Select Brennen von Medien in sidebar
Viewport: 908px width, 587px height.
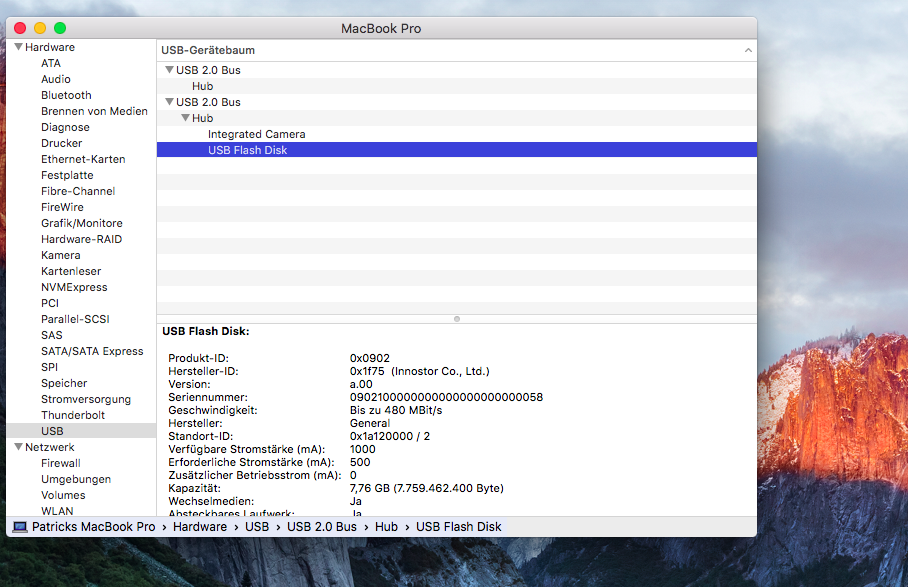[x=94, y=111]
